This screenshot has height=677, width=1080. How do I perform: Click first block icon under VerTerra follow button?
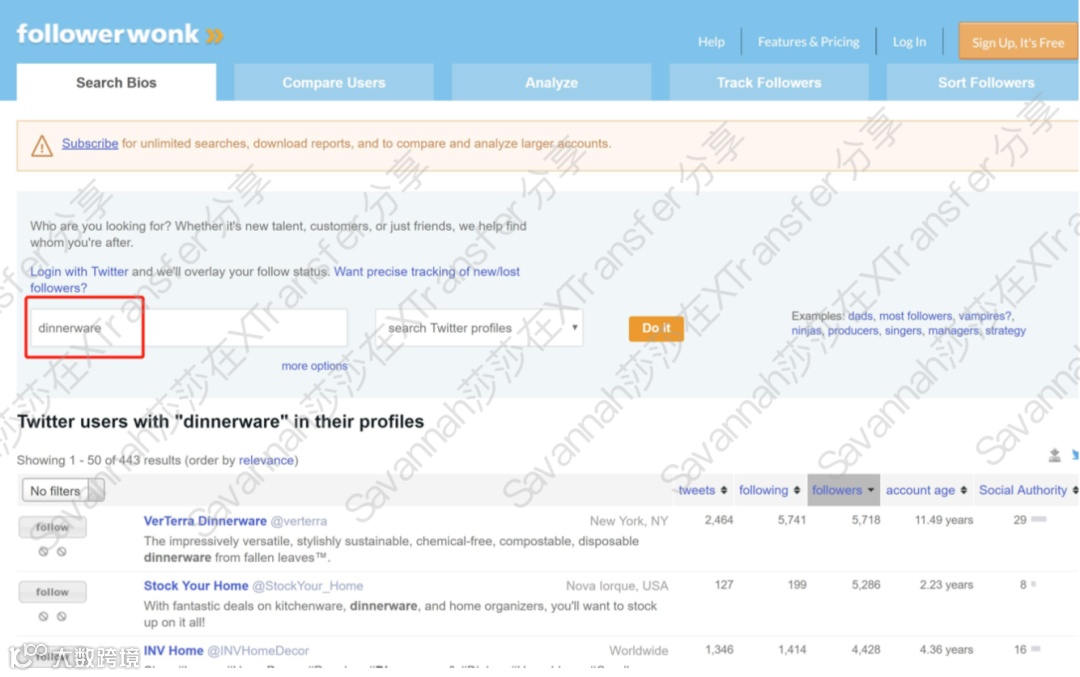43,551
